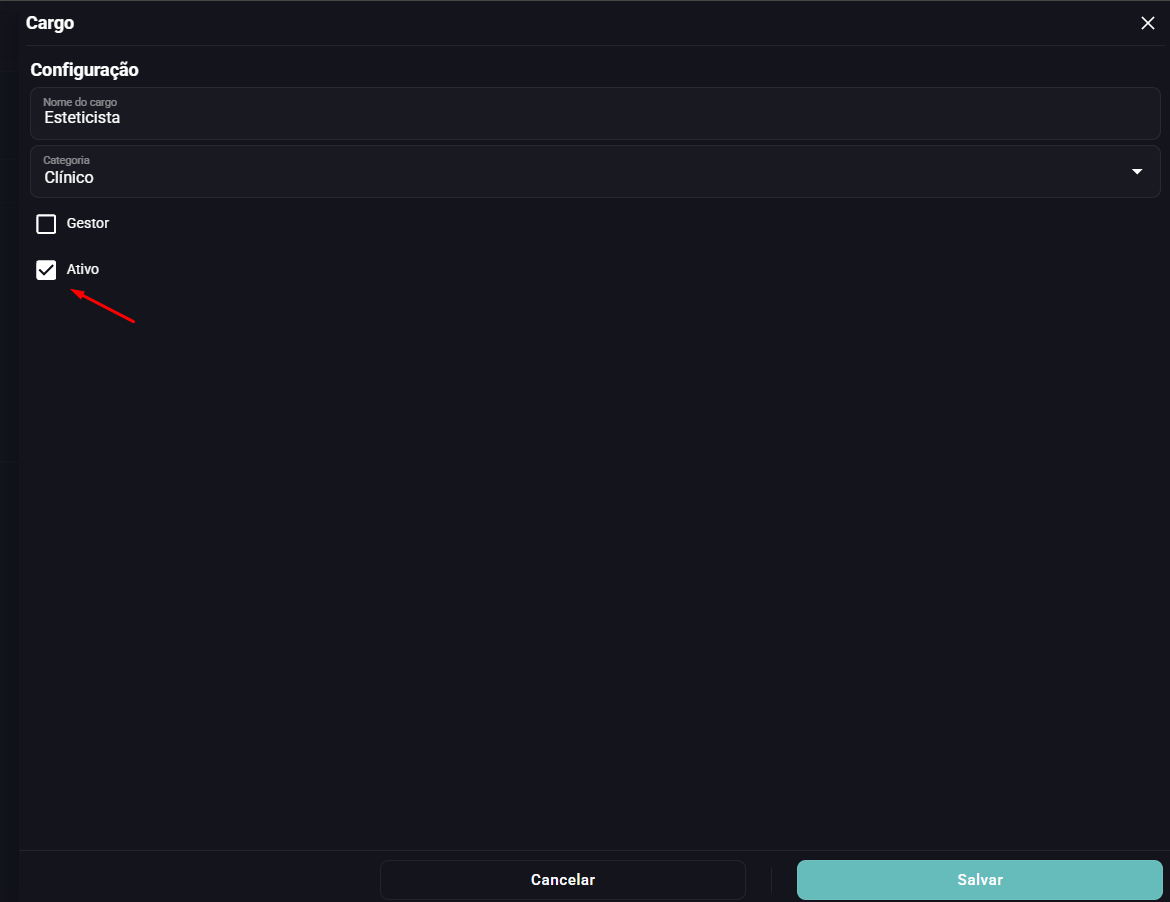The image size is (1170, 902).
Task: Click the empty dialog area below Ativo
Action: 595,567
